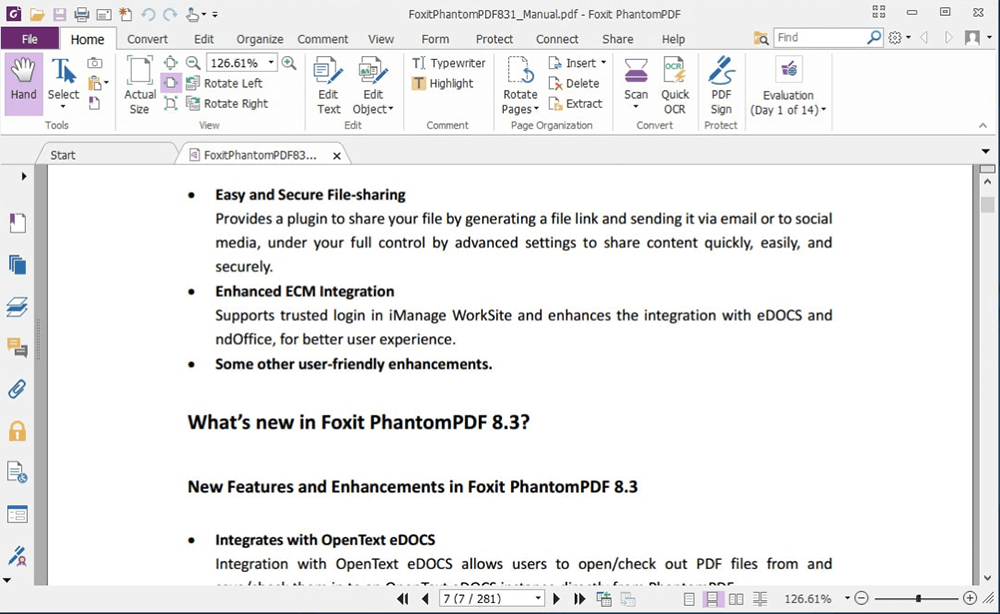Select the Hand tool
This screenshot has height=614, width=1000.
point(24,84)
